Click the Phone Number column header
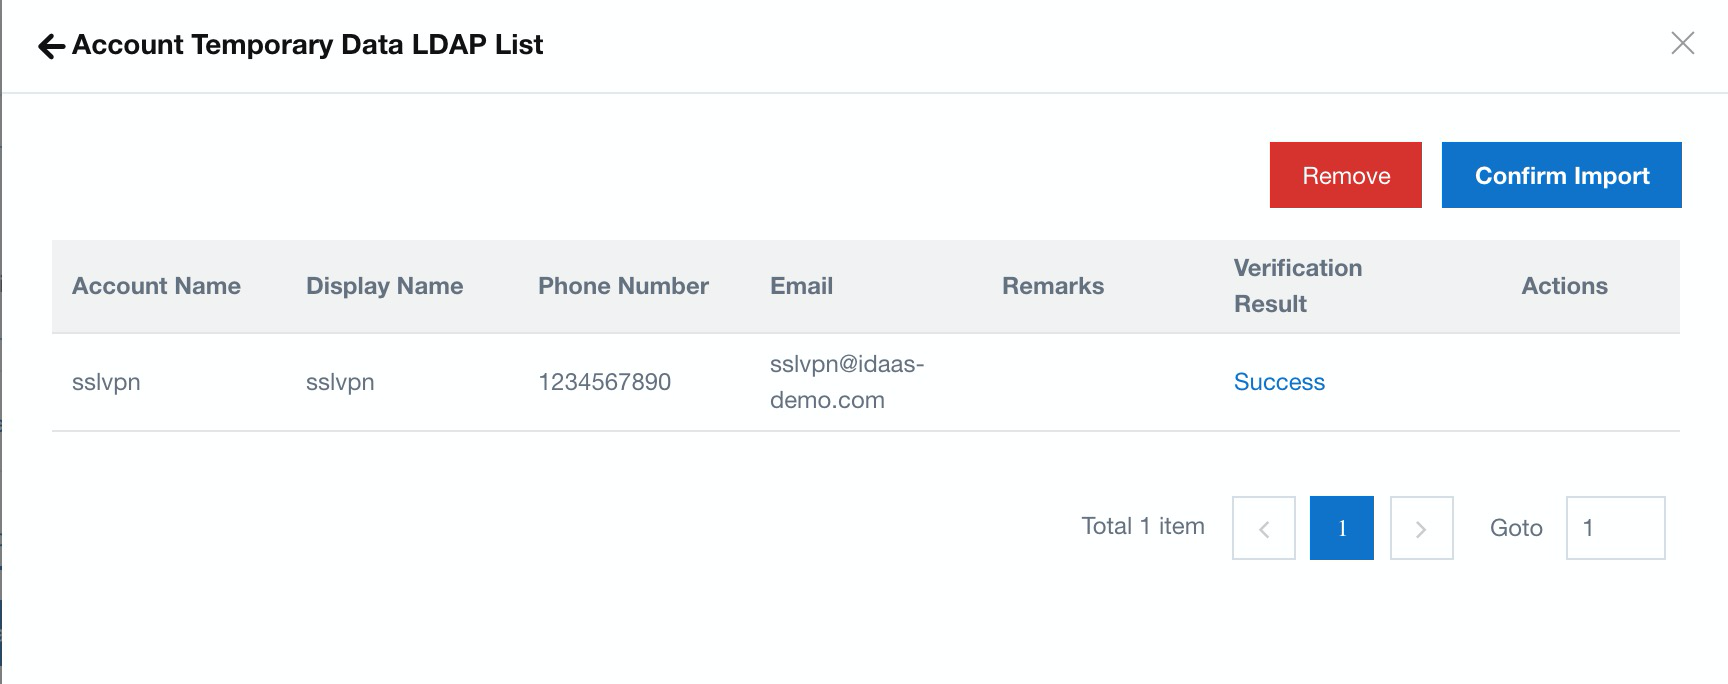This screenshot has height=684, width=1728. pyautogui.click(x=623, y=286)
